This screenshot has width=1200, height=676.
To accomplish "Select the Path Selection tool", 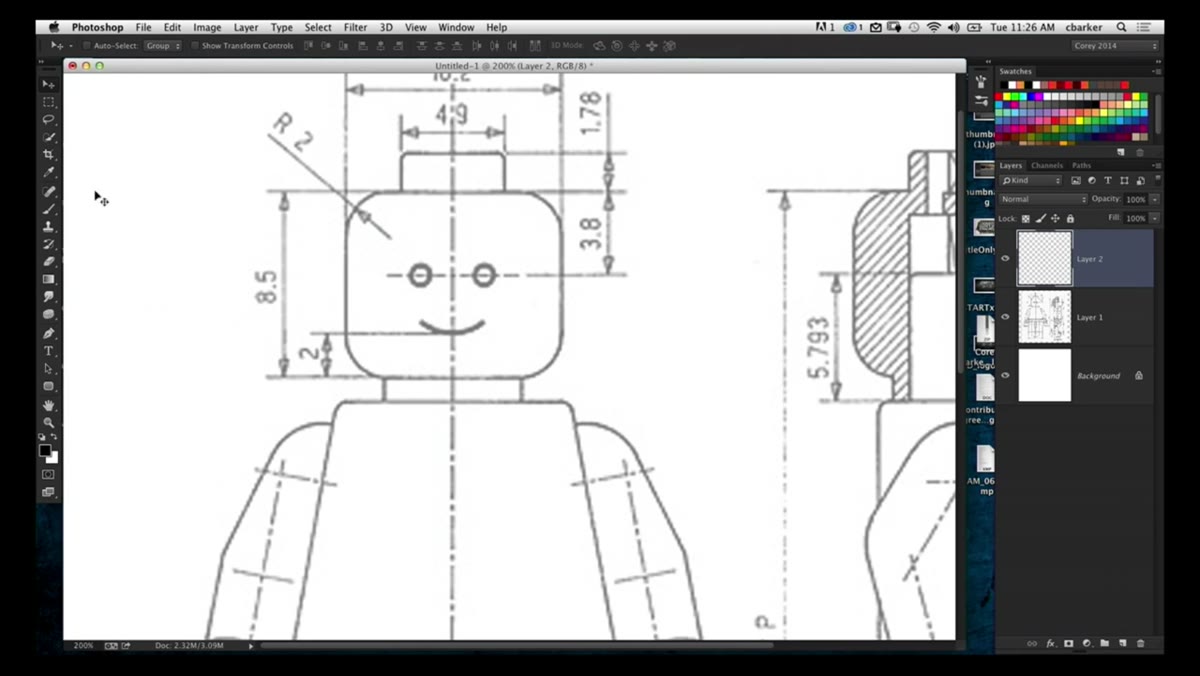I will (x=48, y=369).
